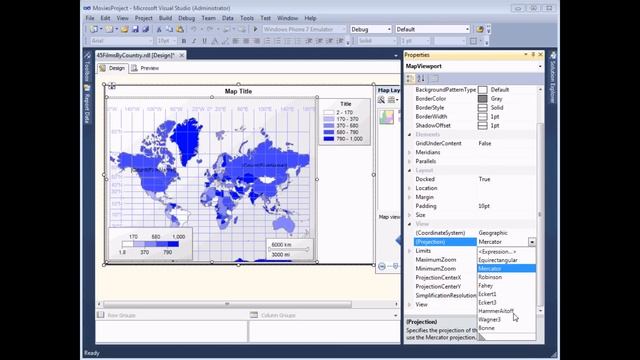Select Equirectangular in projection list
This screenshot has height=360, width=640.
[506, 260]
